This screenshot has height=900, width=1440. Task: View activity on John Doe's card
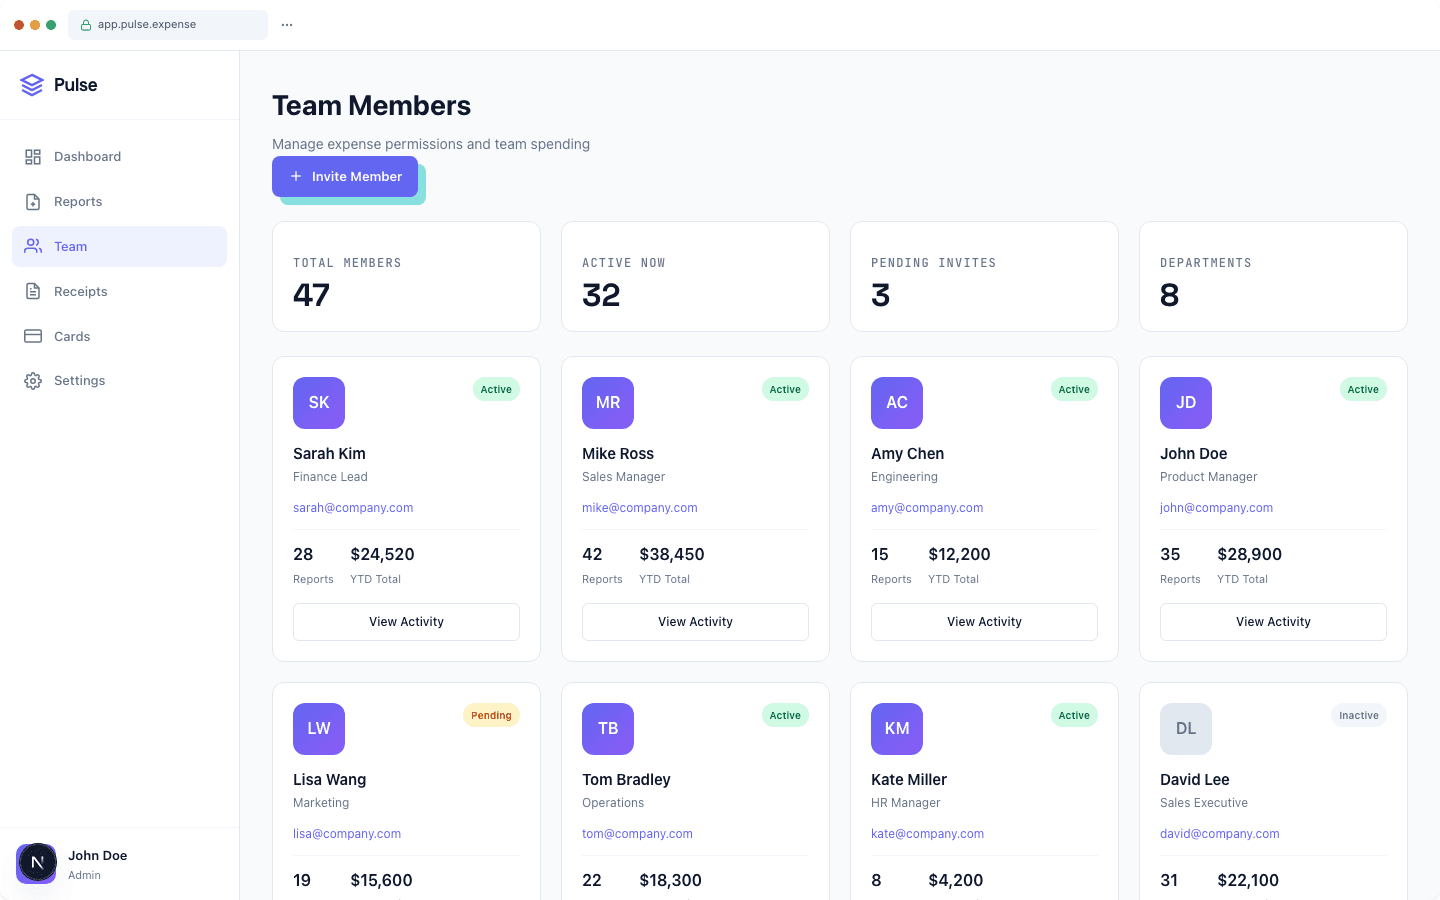pos(1273,622)
